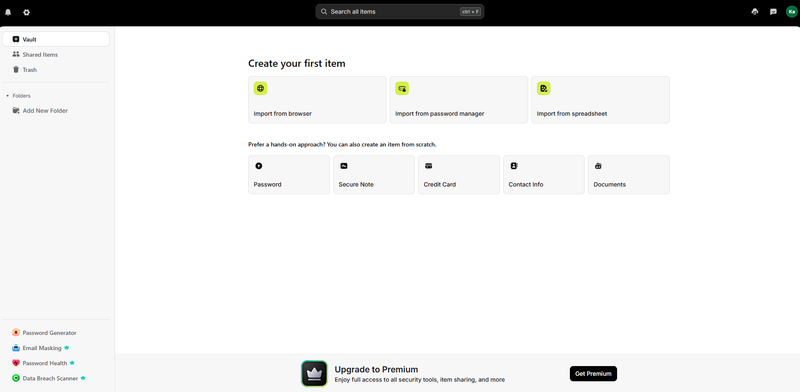
Task: Open the Data Breach Scanner tool
Action: (56, 379)
